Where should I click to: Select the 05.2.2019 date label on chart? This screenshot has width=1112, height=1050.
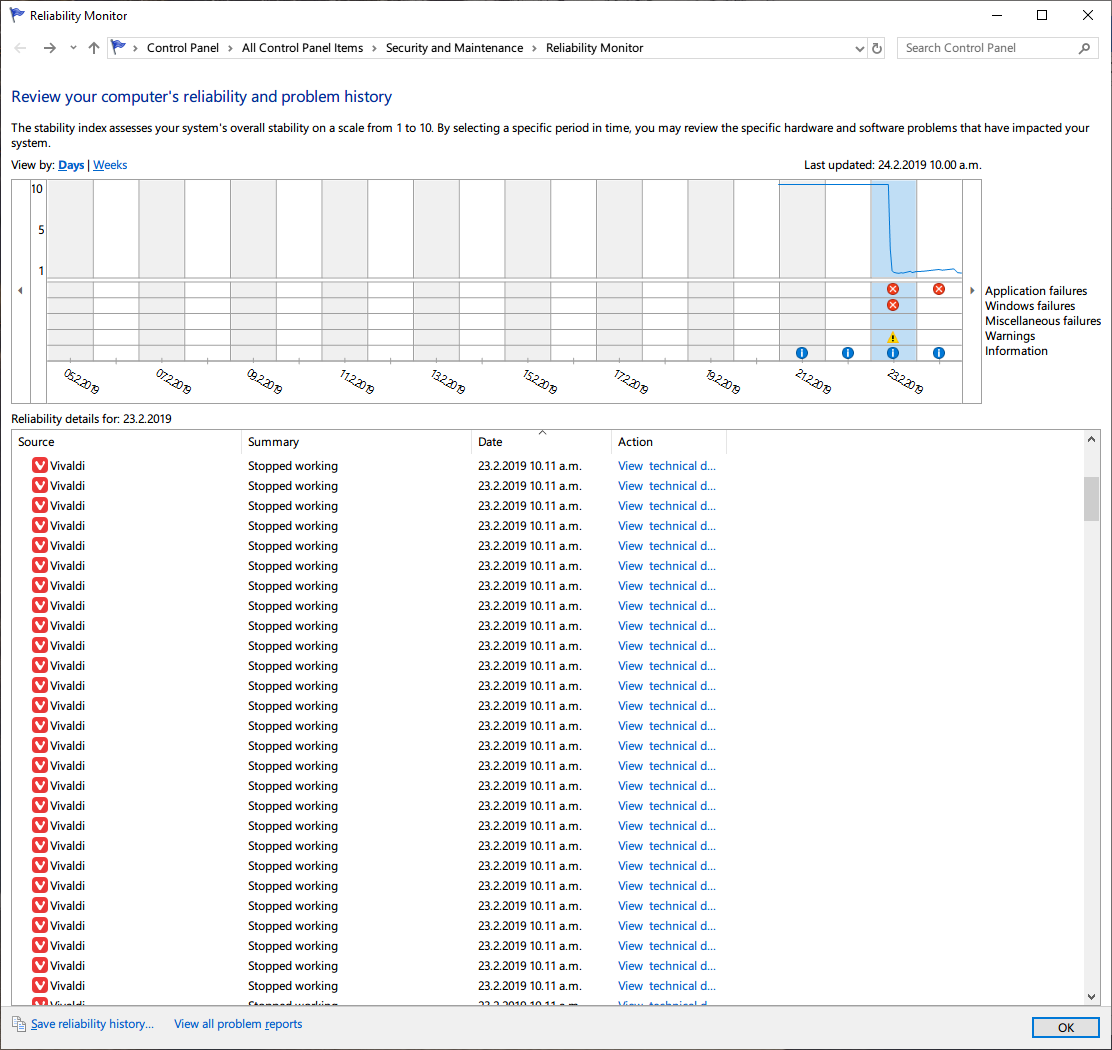[x=81, y=381]
